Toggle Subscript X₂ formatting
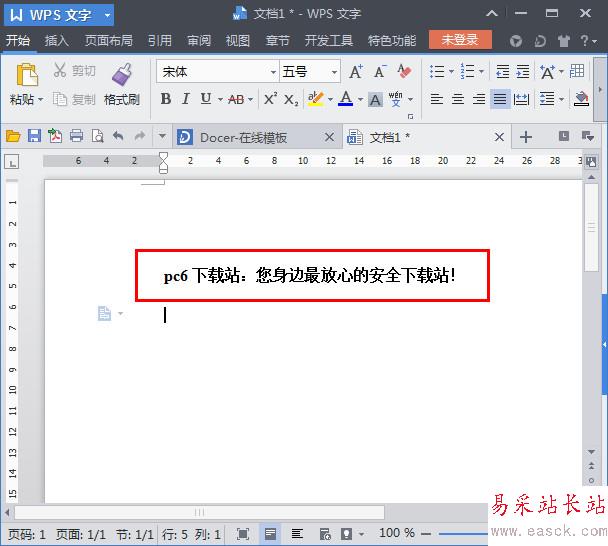 291,100
